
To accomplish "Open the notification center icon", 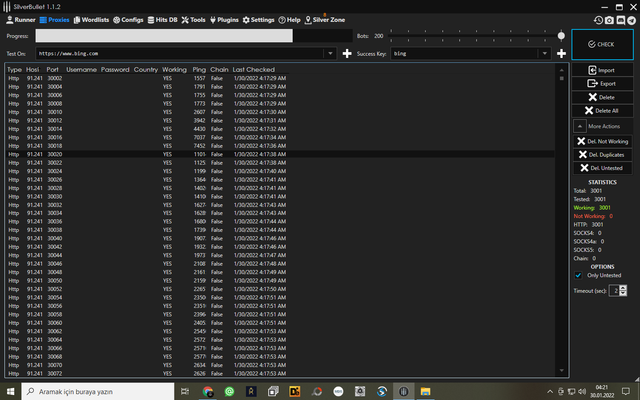I will point(626,391).
